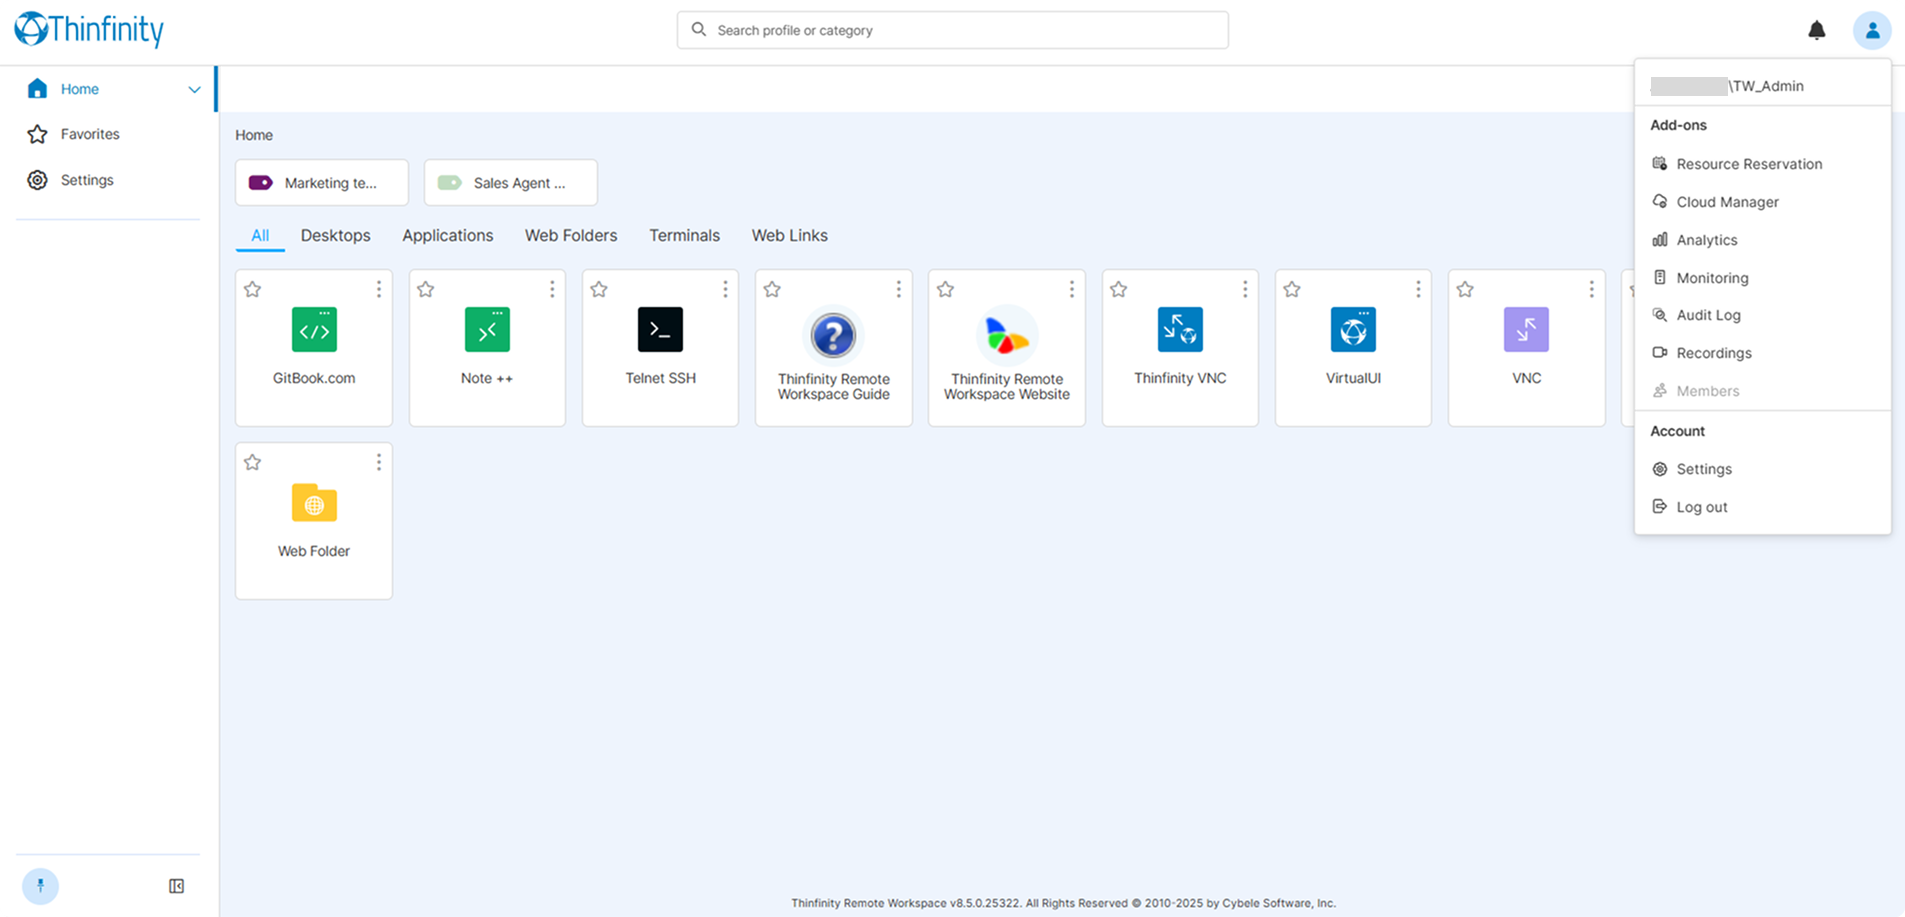Open the VirtualUI application icon
Screen dimensions: 1905x917
click(x=1353, y=330)
